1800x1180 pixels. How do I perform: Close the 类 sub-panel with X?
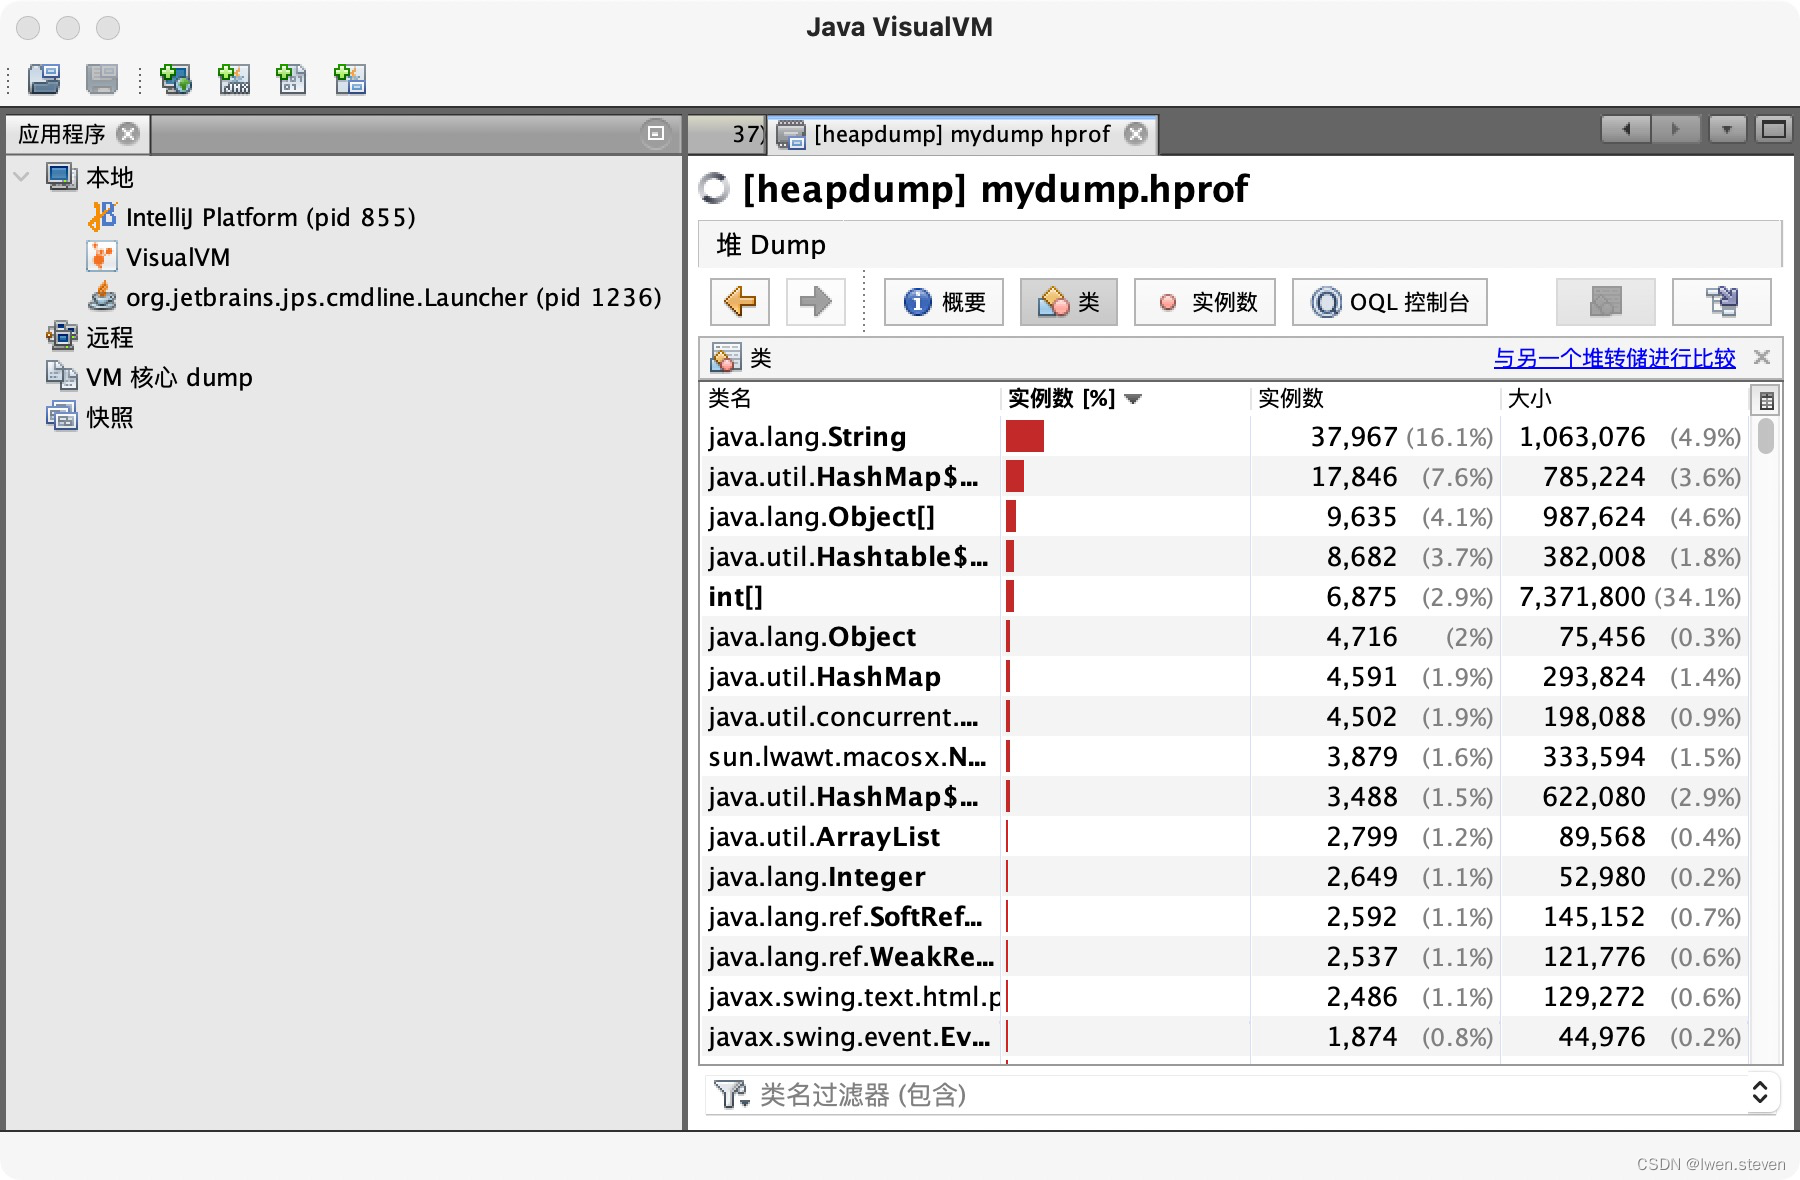click(1762, 357)
